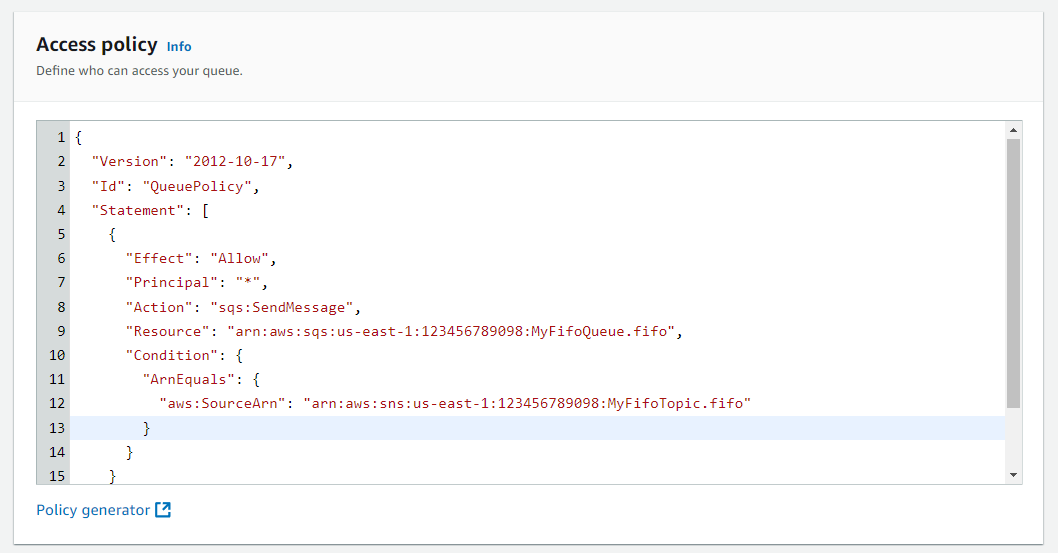Click line number 1 in gutter
The width and height of the screenshot is (1058, 553).
coord(61,138)
